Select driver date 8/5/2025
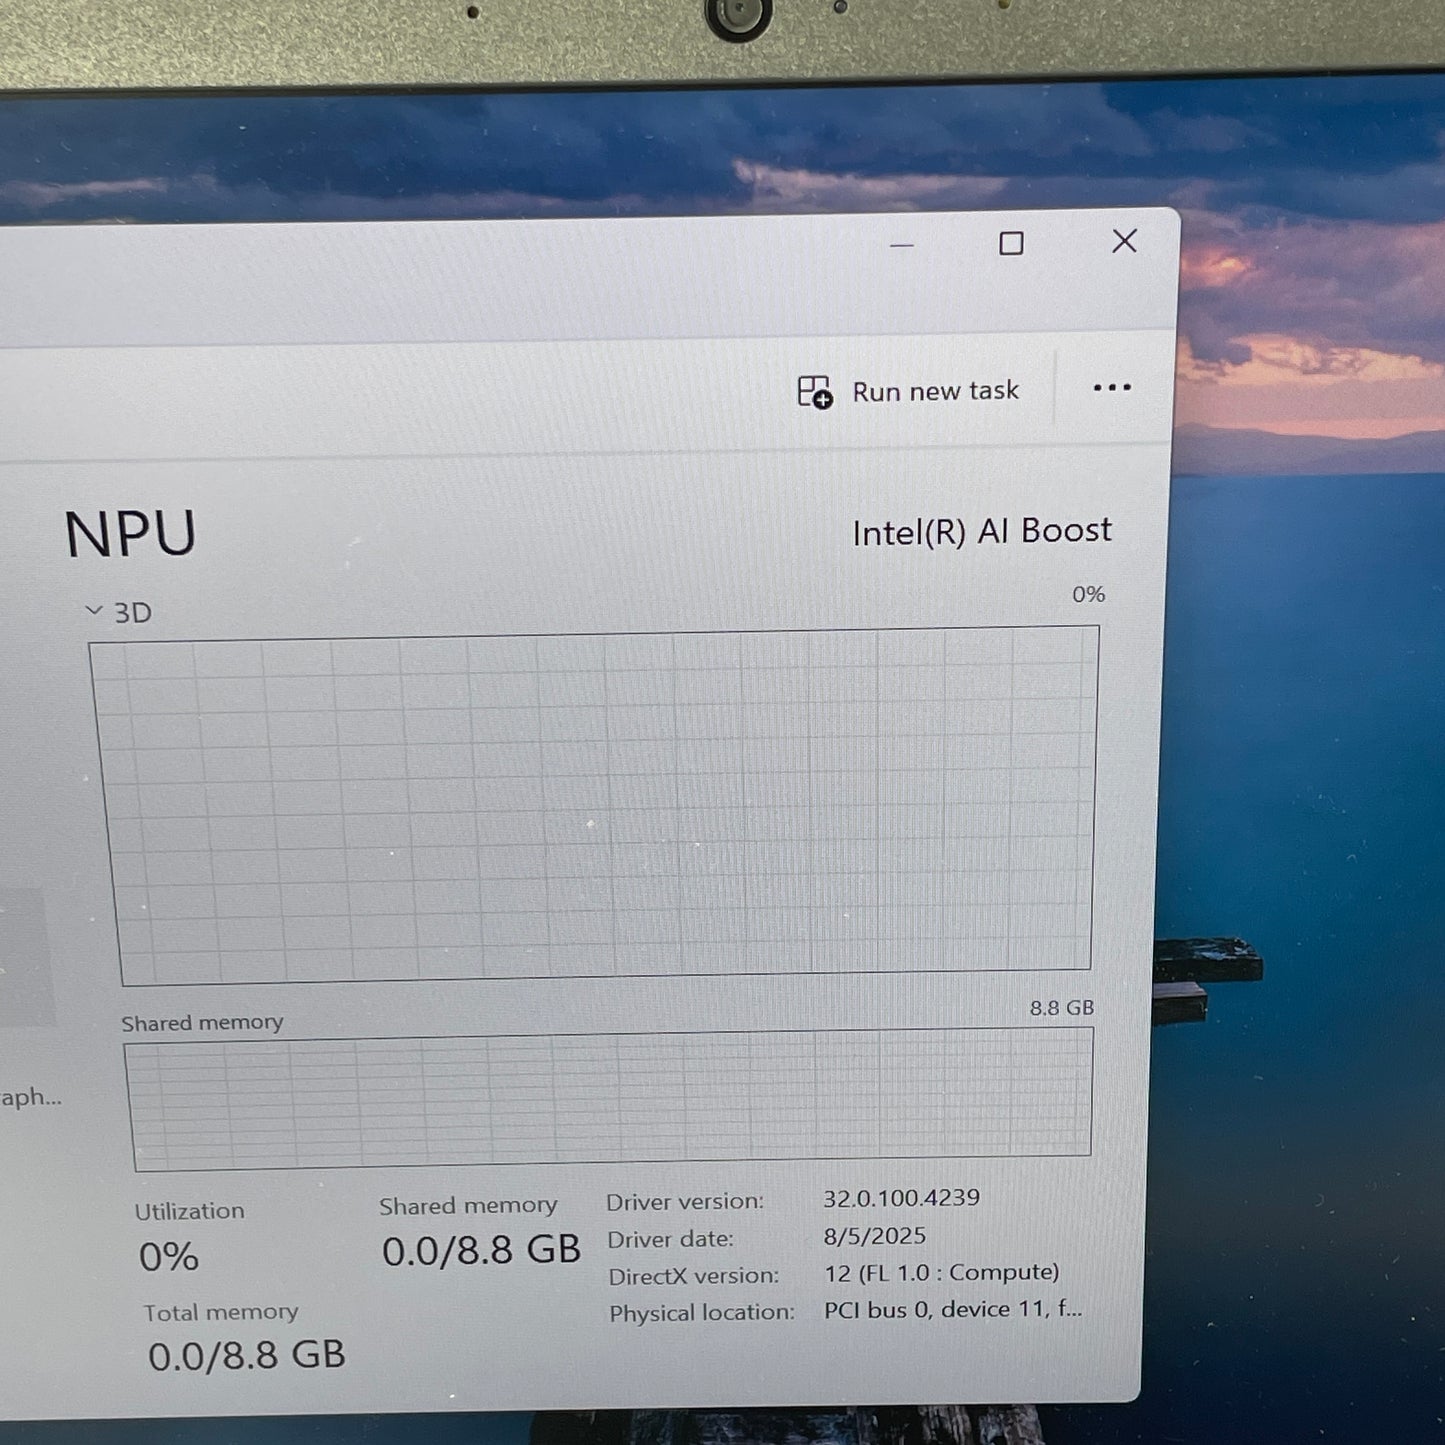This screenshot has height=1445, width=1445. (x=874, y=1236)
